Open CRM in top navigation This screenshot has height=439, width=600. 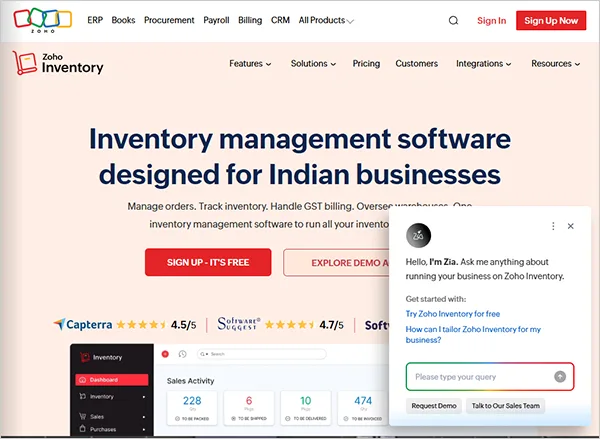click(280, 20)
